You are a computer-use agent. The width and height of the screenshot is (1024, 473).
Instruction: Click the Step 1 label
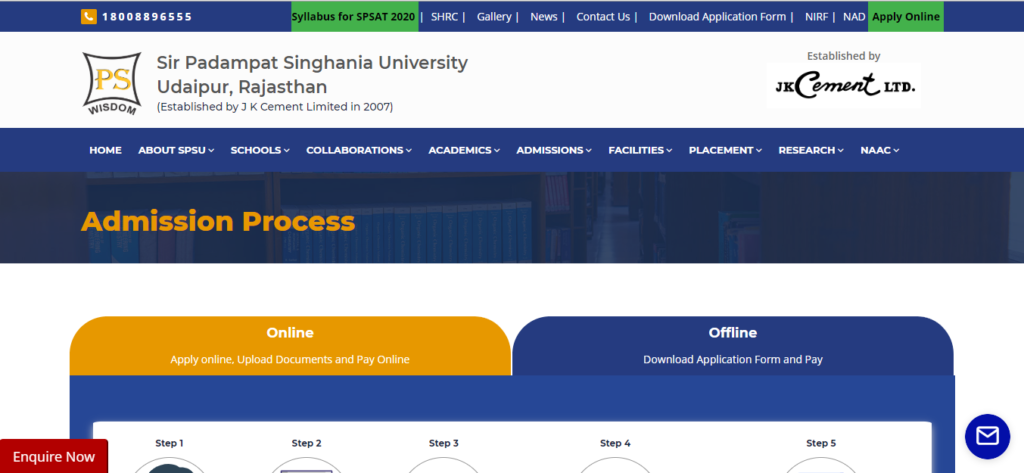point(169,443)
